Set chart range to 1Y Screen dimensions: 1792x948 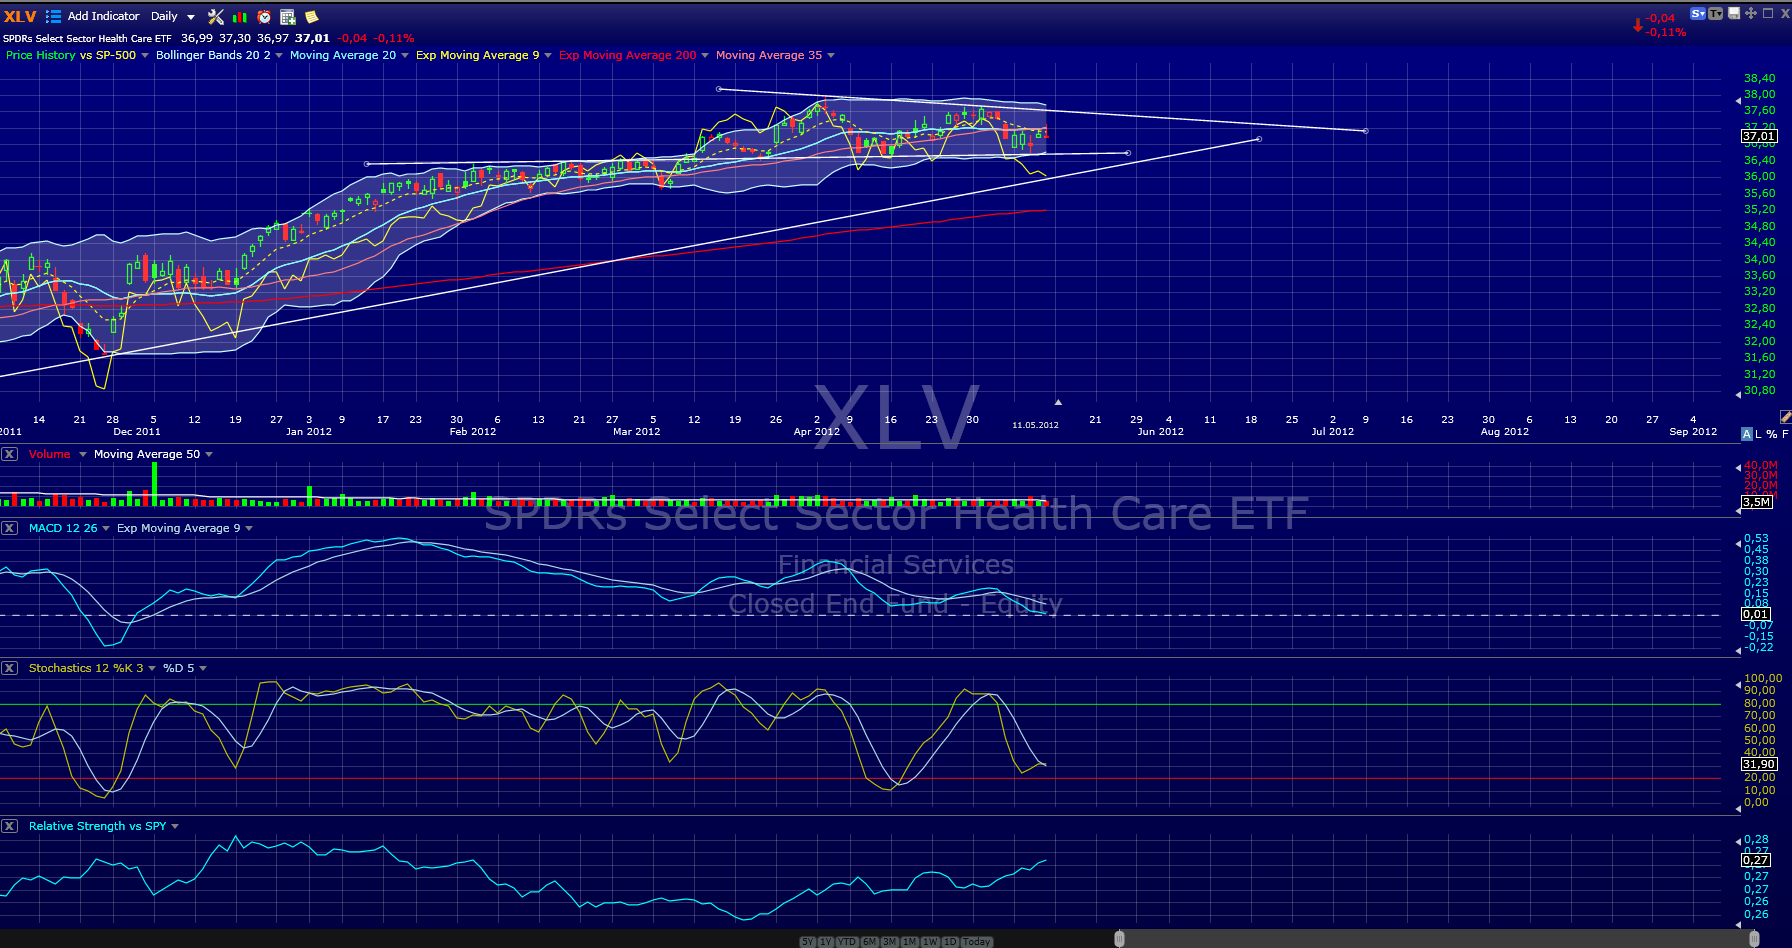point(826,942)
